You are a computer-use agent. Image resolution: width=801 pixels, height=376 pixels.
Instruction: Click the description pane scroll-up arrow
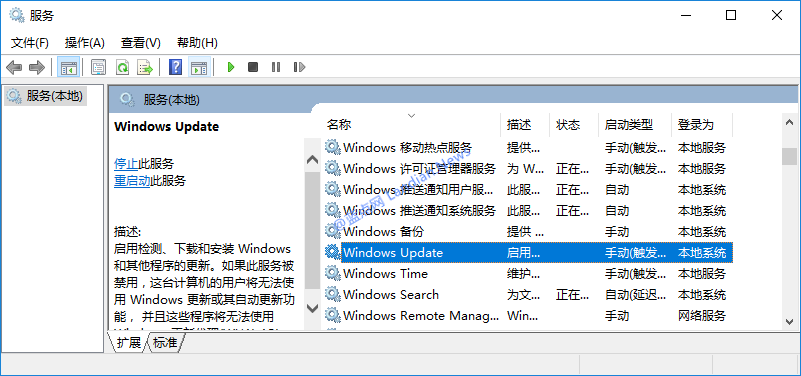click(312, 159)
